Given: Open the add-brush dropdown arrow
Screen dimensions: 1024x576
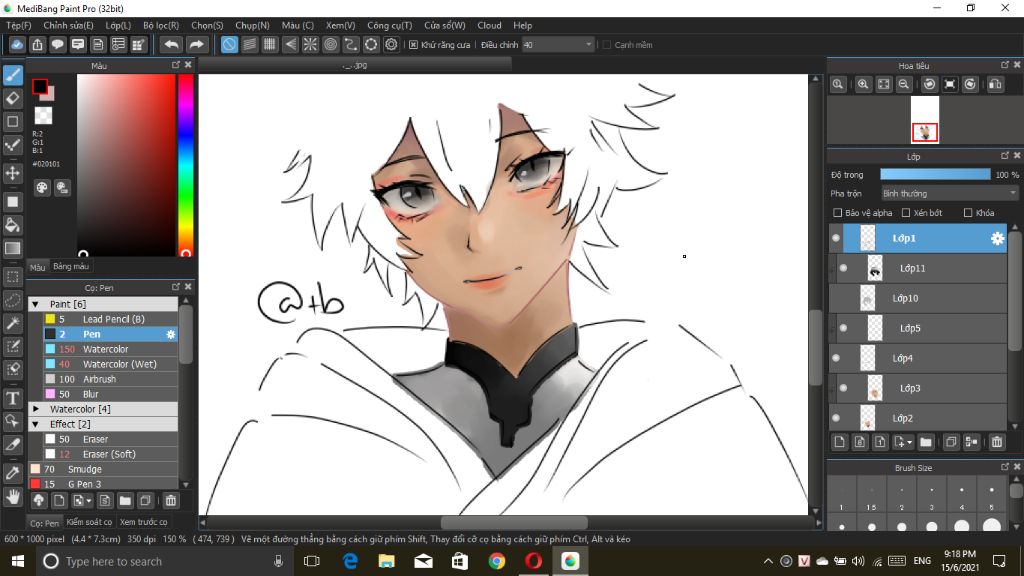Looking at the screenshot, I should [x=88, y=502].
